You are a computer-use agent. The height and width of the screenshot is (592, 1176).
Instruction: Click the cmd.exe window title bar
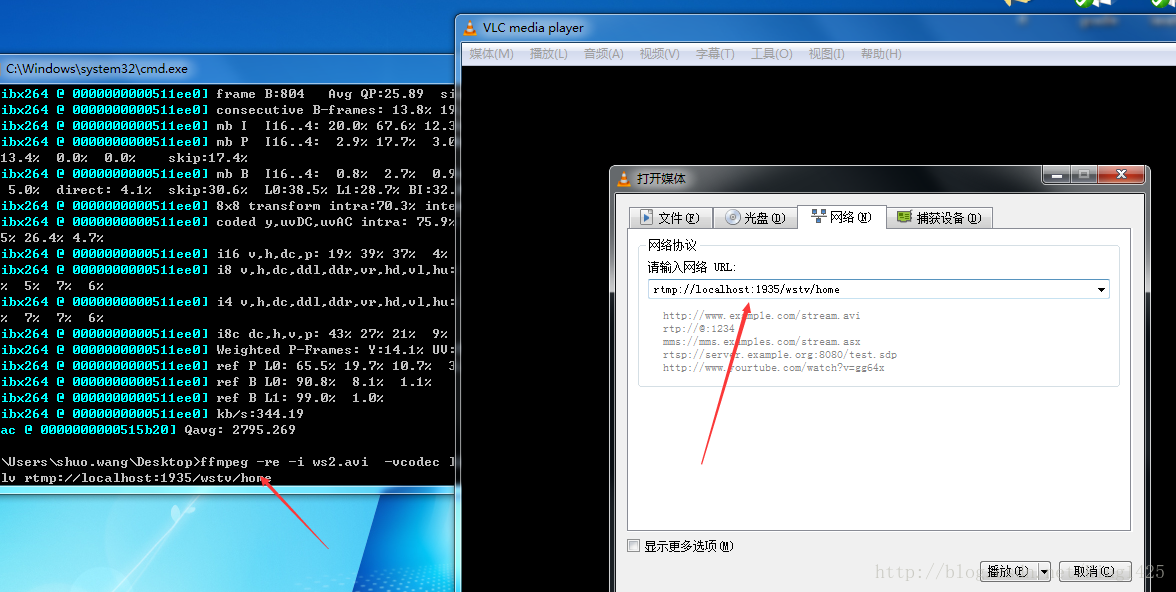pyautogui.click(x=226, y=68)
